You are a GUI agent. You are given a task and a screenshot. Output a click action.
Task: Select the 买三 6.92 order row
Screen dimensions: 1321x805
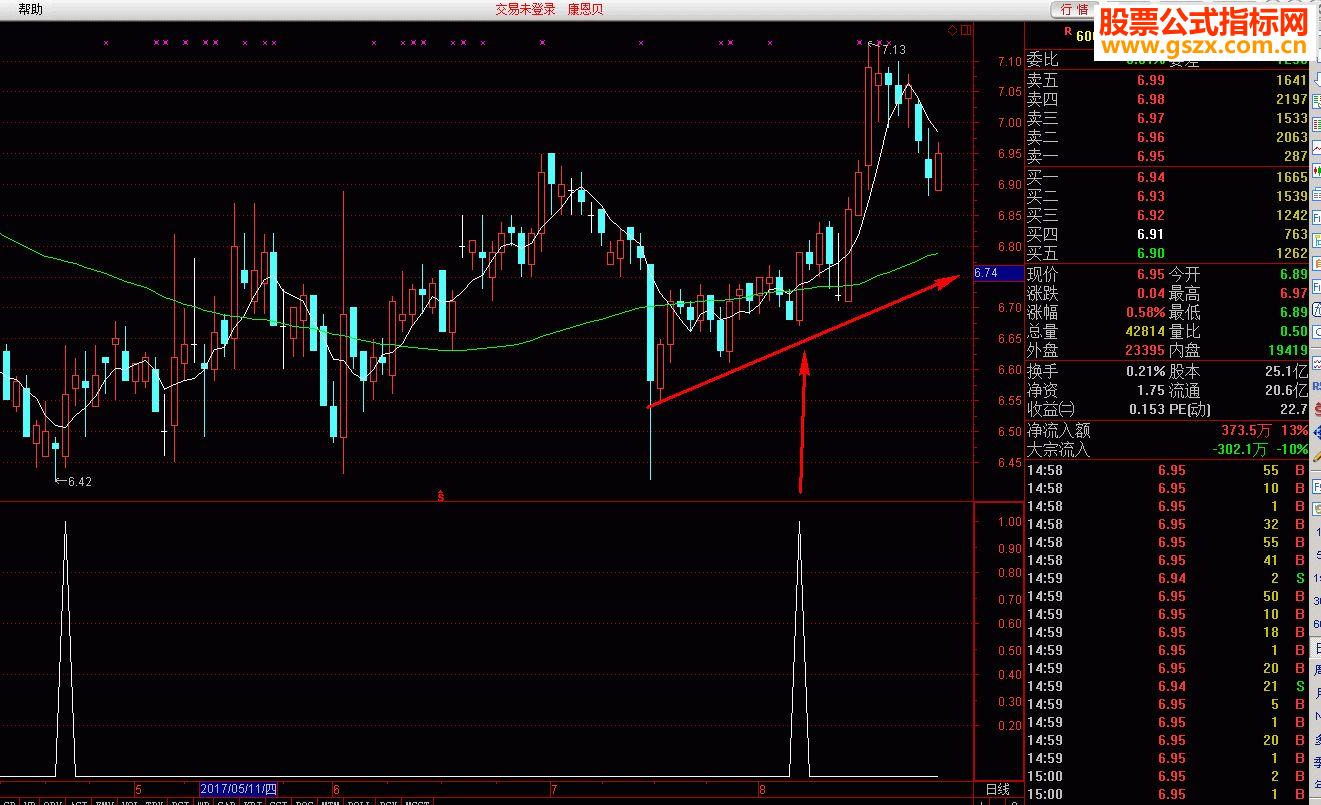click(1167, 215)
